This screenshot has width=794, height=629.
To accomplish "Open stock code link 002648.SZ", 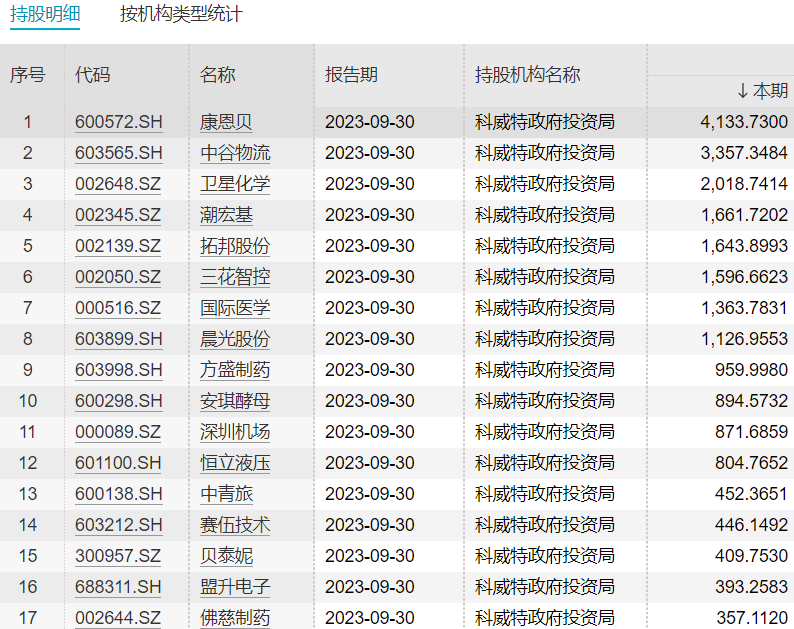I will click(x=117, y=184).
